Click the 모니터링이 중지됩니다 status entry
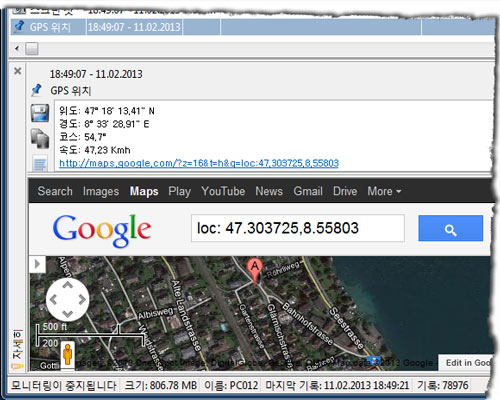 coord(64,386)
